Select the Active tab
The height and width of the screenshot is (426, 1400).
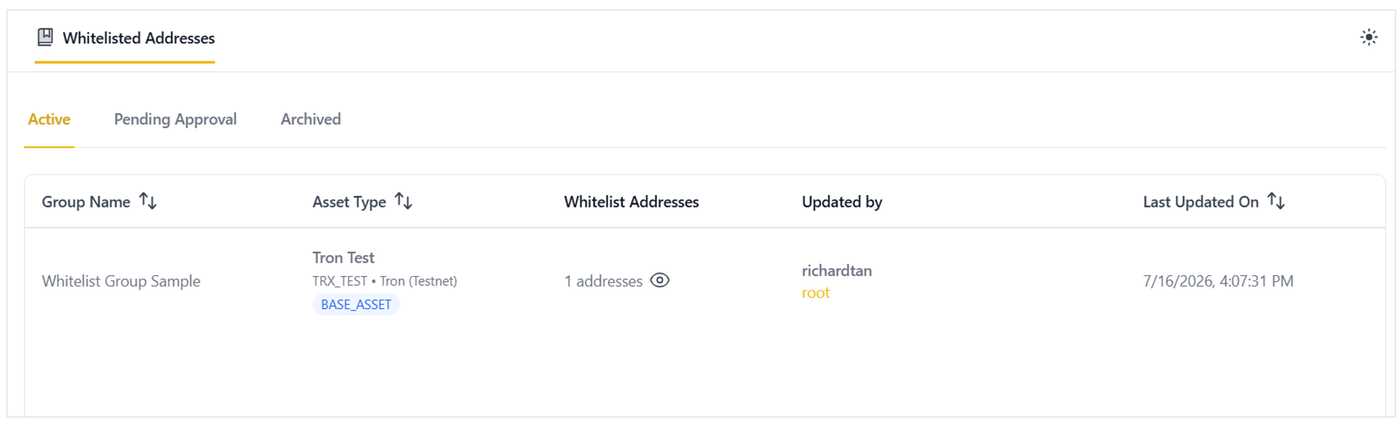coord(49,119)
